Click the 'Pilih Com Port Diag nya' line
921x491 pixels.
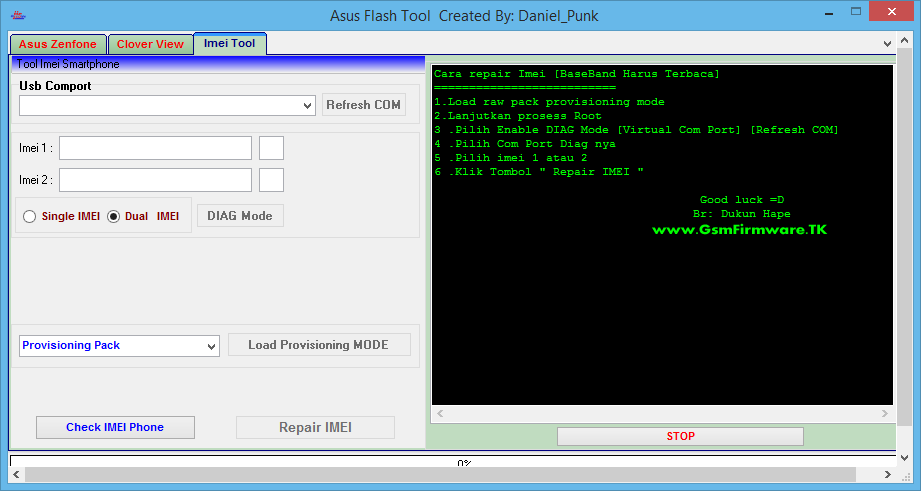coord(525,144)
